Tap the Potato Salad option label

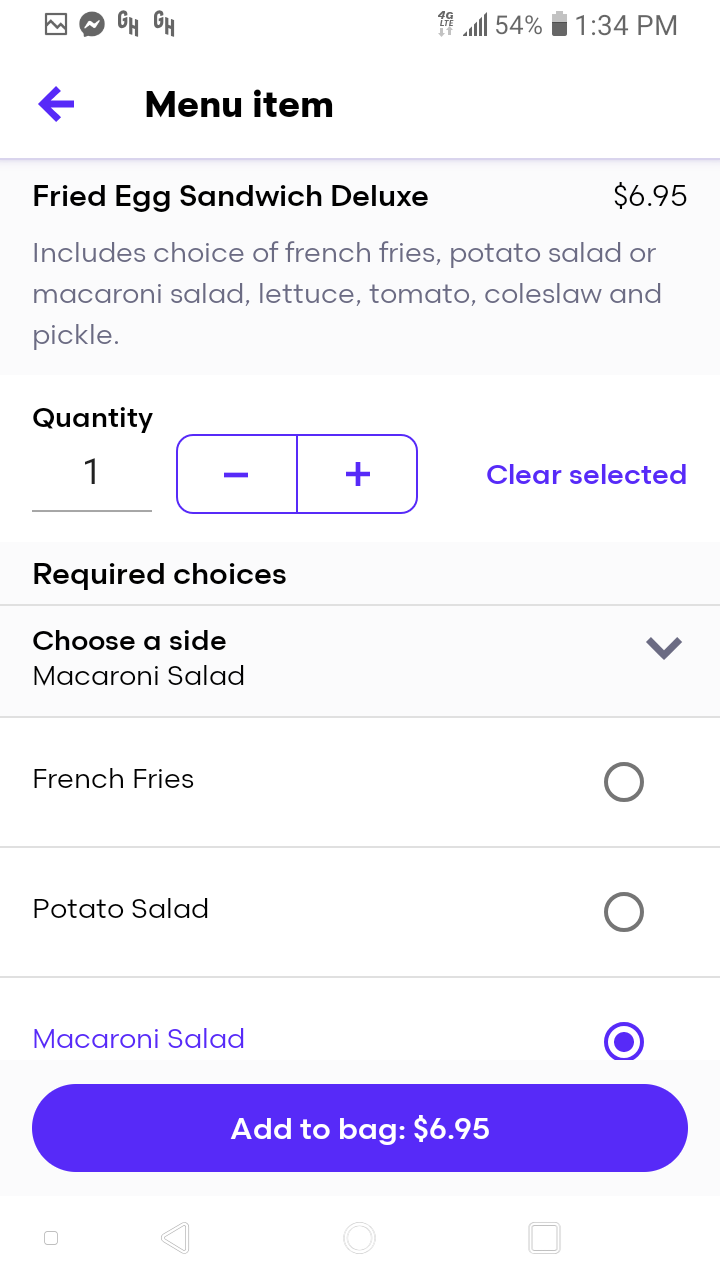point(121,909)
